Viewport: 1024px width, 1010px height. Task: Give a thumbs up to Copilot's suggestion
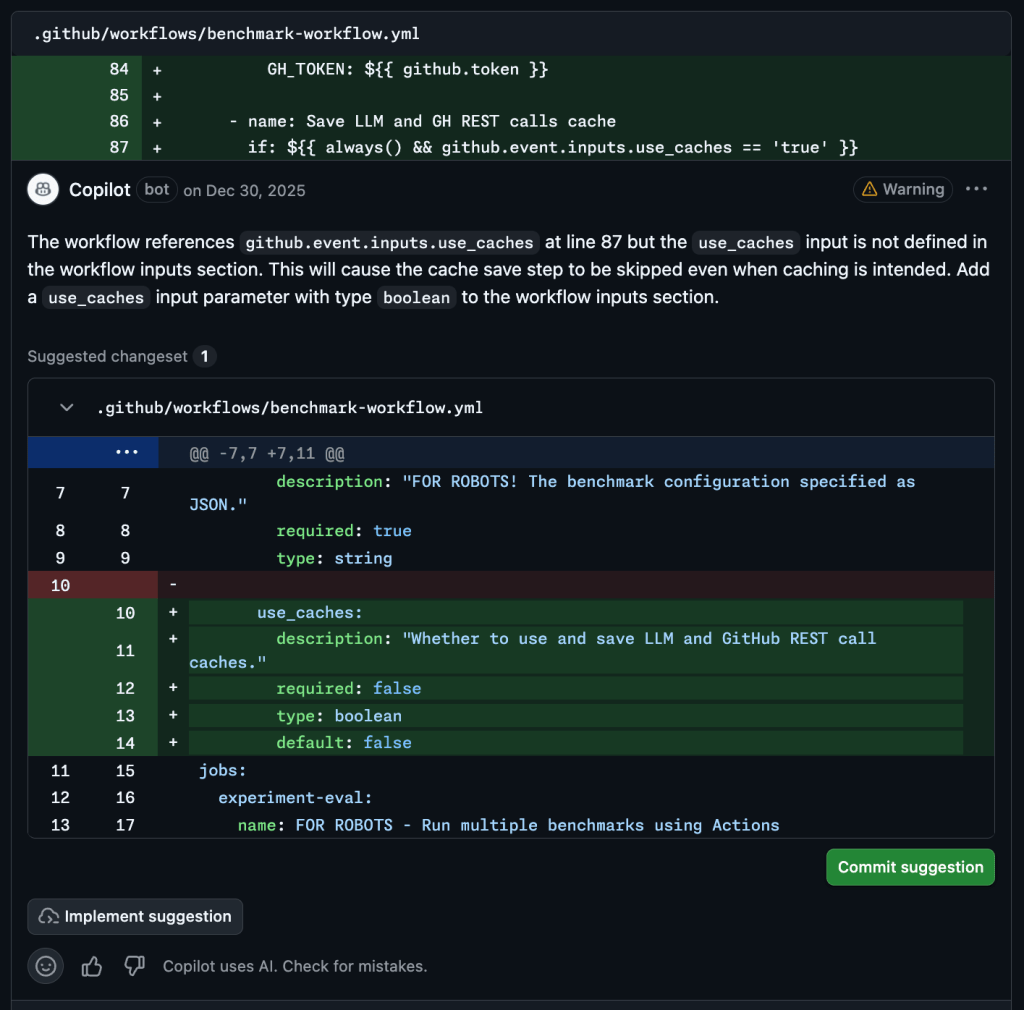coord(91,966)
